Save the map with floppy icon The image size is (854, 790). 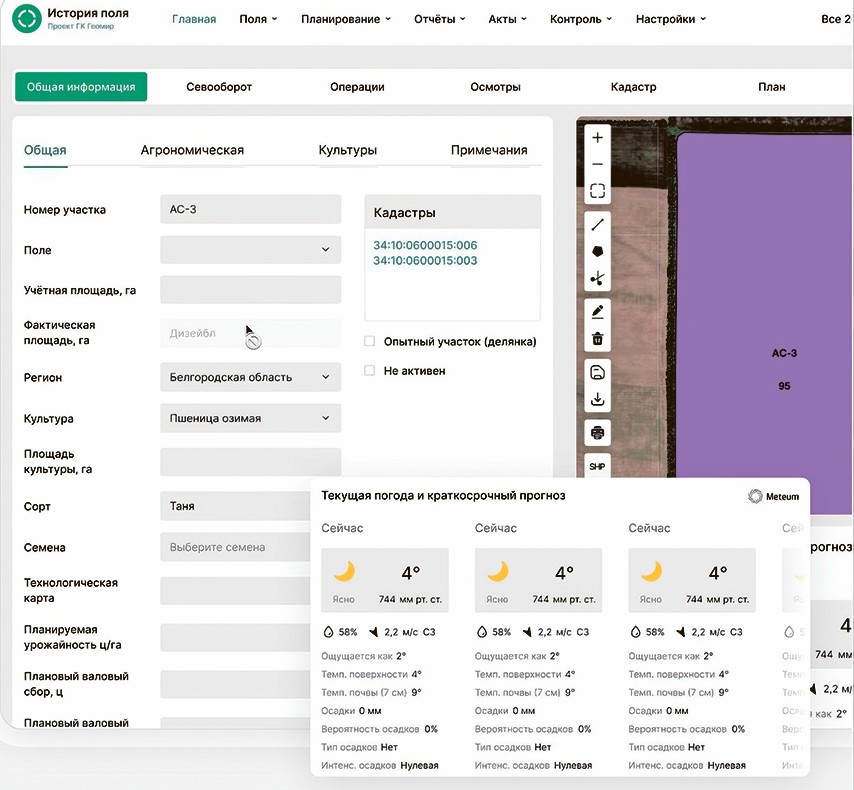(x=597, y=372)
